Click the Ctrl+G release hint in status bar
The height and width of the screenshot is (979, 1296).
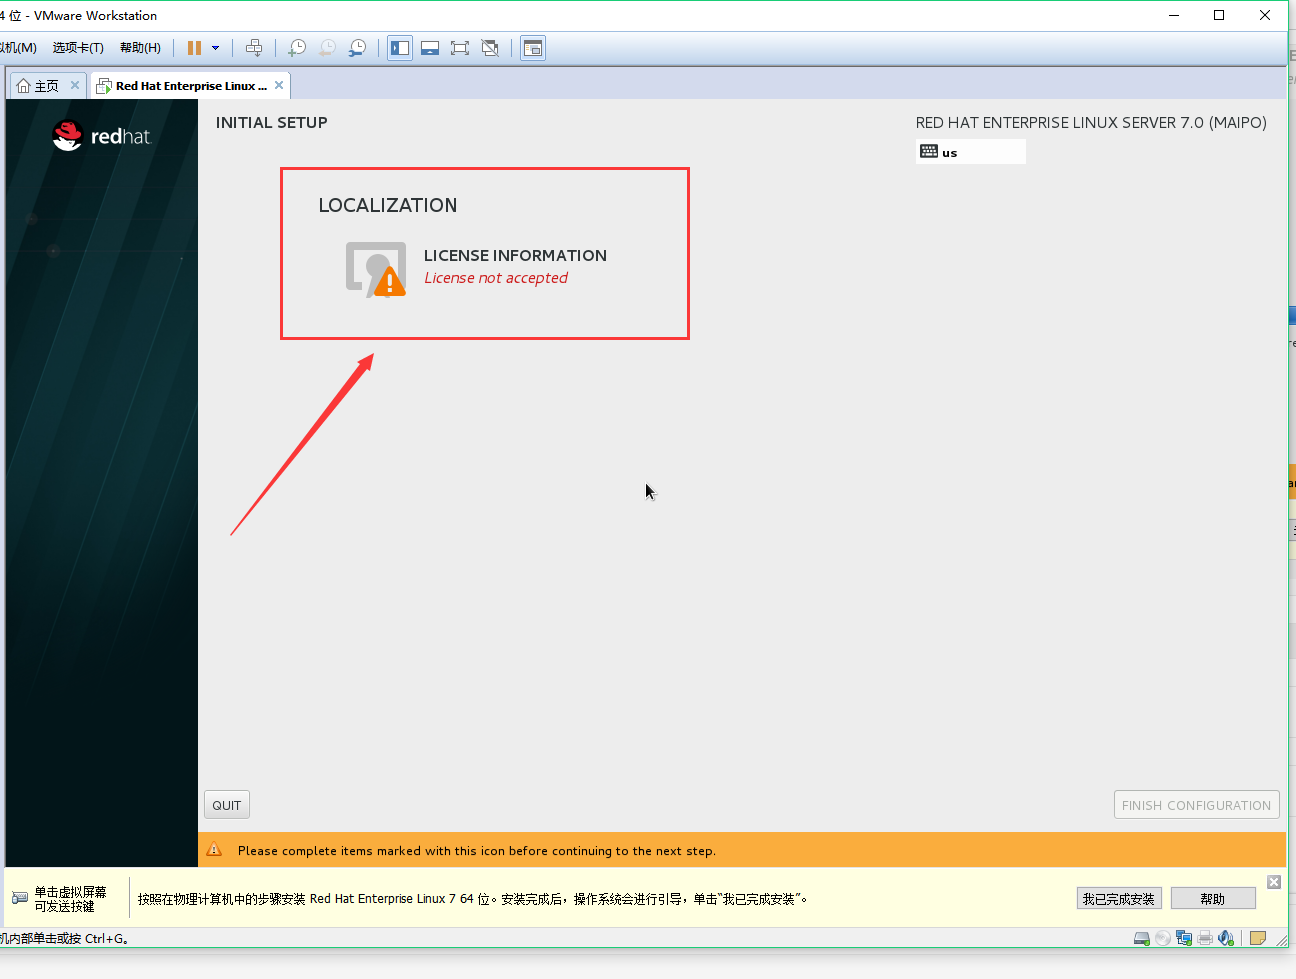click(64, 938)
